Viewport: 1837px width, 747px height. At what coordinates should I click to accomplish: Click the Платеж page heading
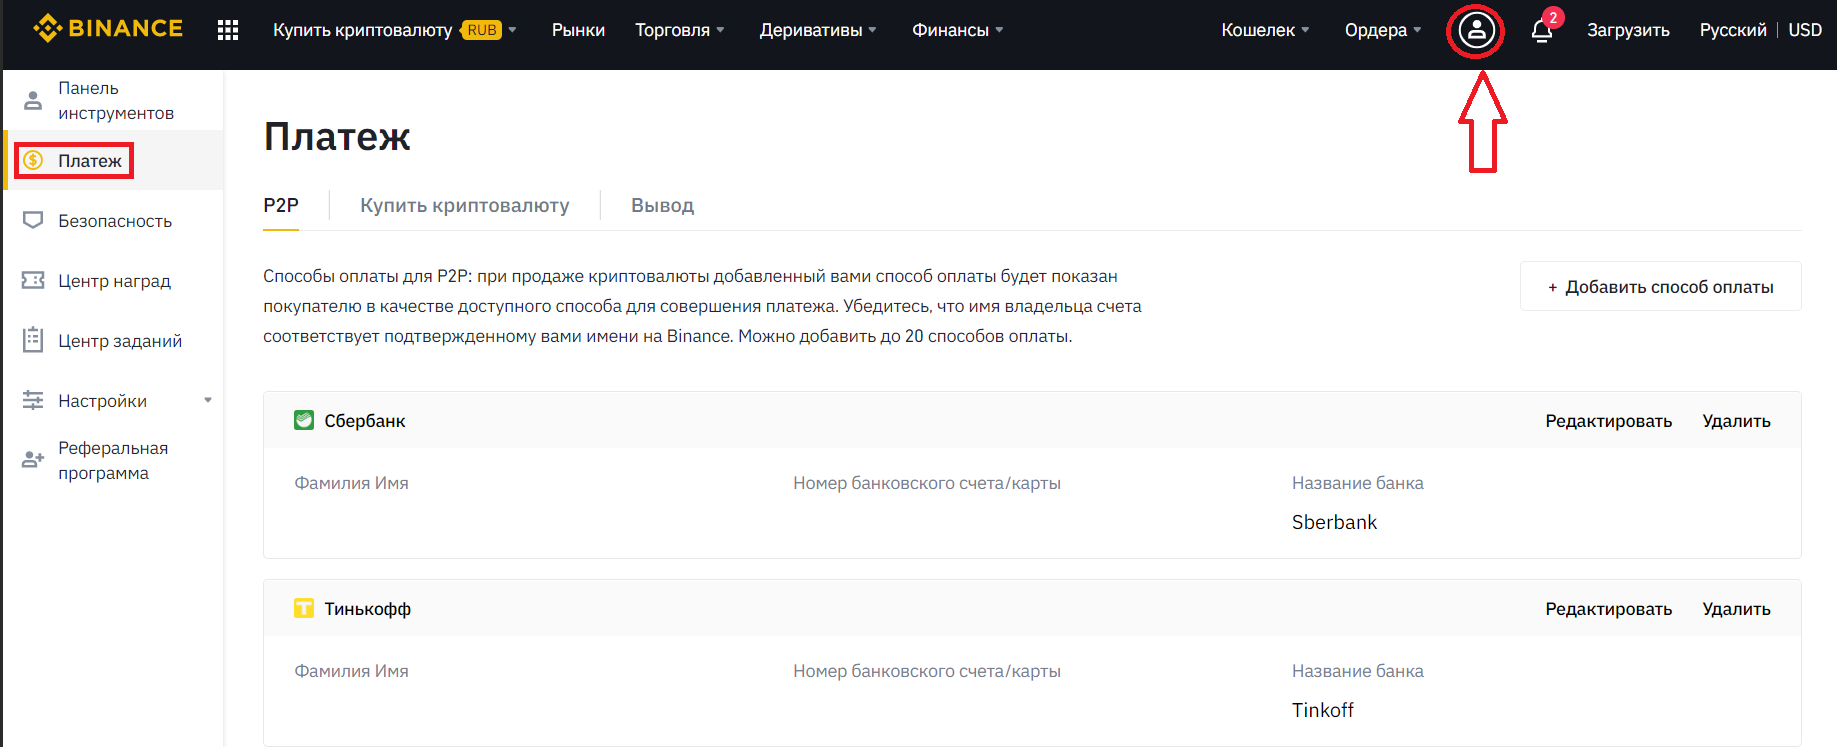[x=337, y=137]
